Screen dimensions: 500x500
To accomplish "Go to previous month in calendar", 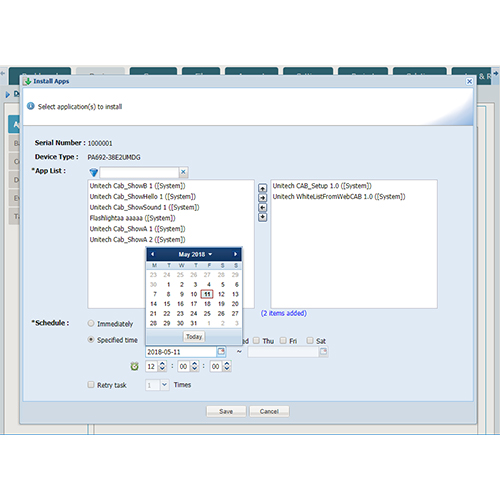I will 153,254.
